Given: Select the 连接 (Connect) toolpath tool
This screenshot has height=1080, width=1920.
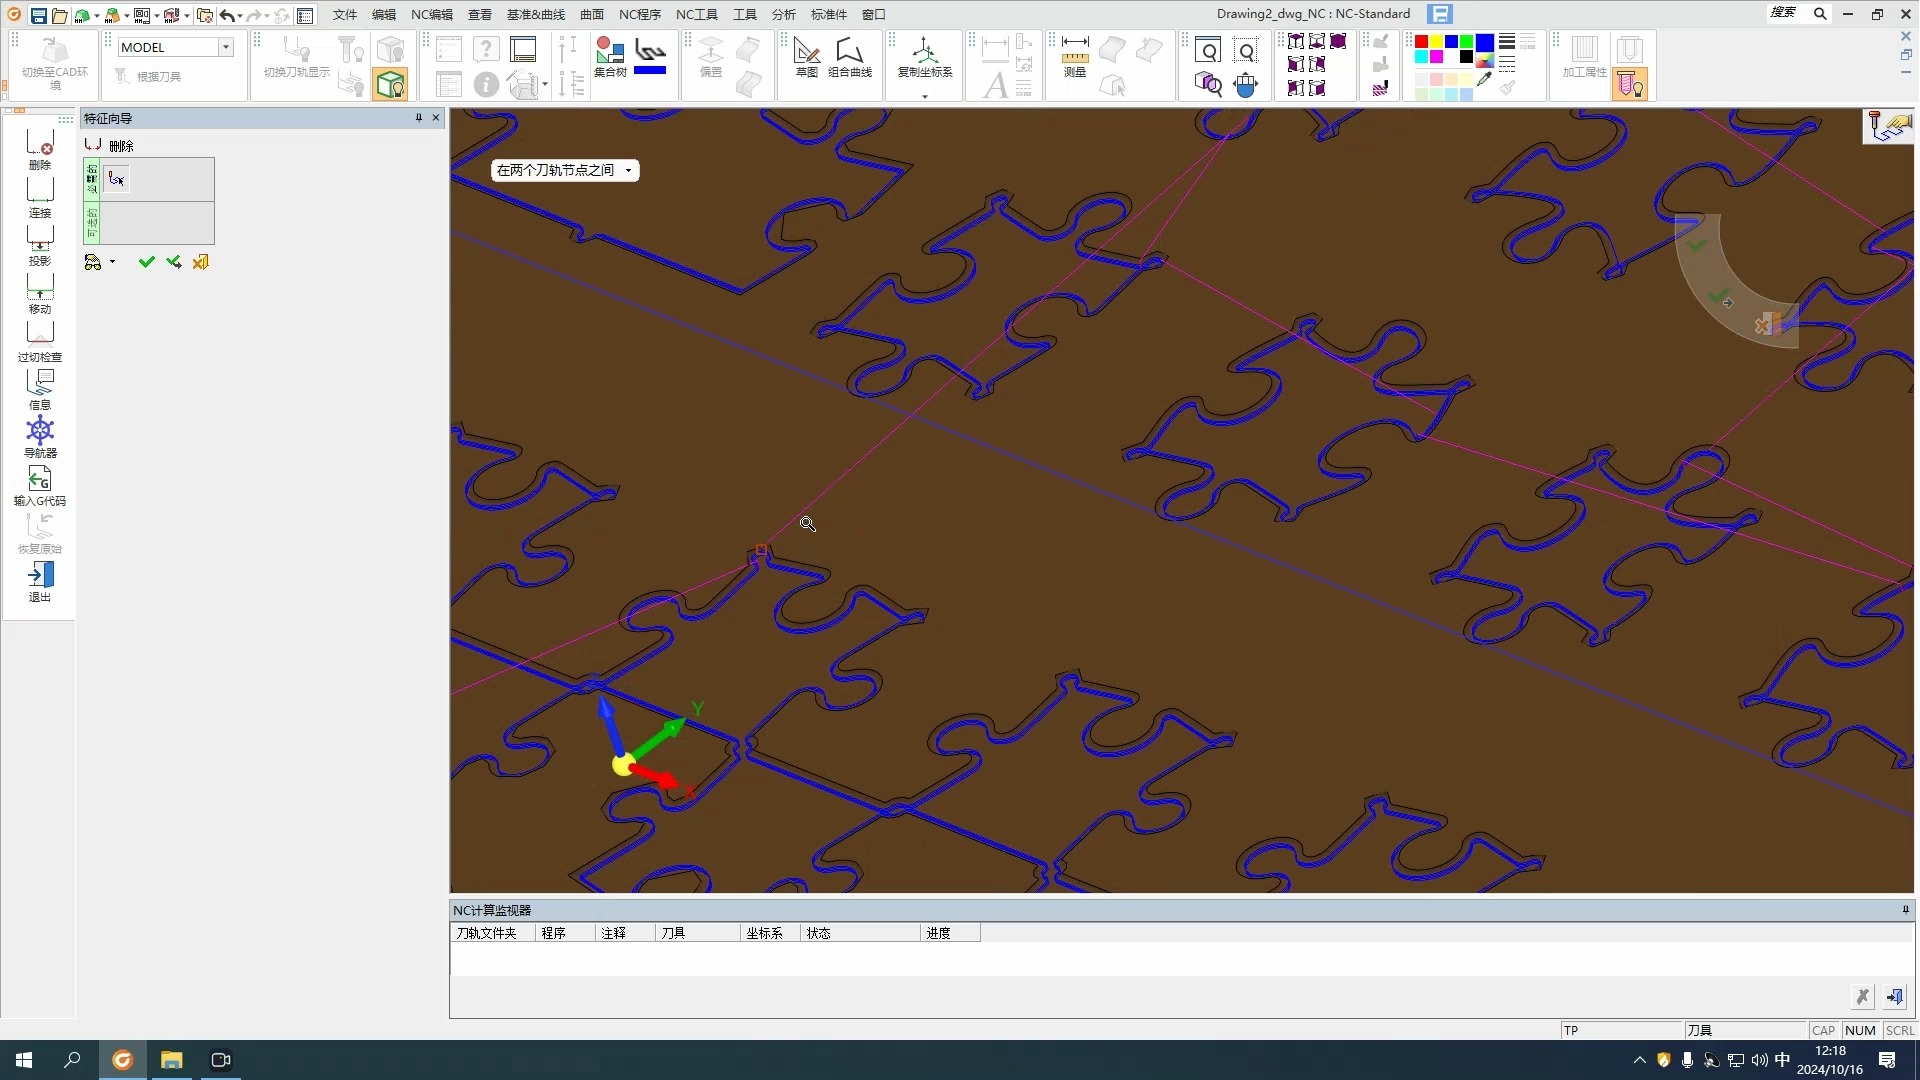Looking at the screenshot, I should 40,196.
